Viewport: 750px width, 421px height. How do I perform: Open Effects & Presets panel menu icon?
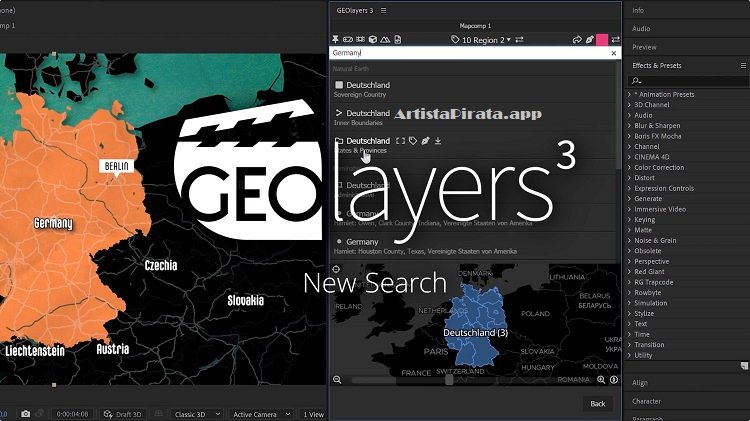[x=743, y=66]
